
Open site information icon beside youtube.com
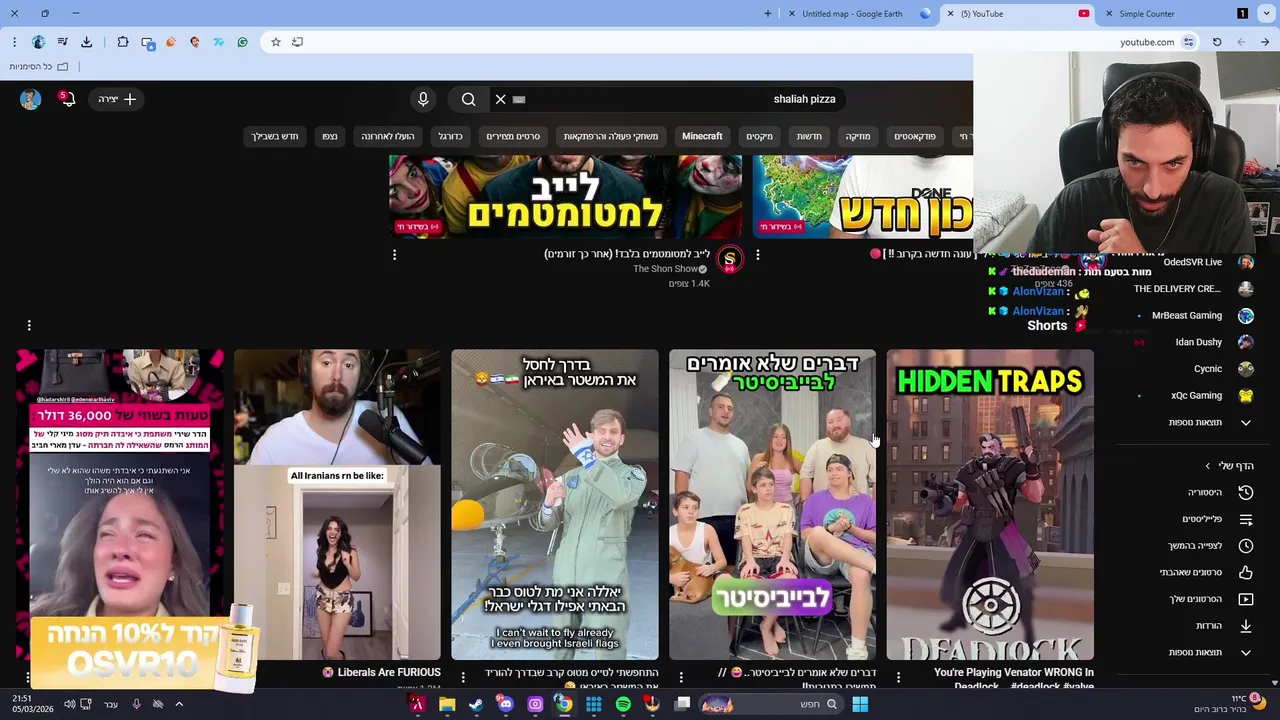click(1188, 42)
